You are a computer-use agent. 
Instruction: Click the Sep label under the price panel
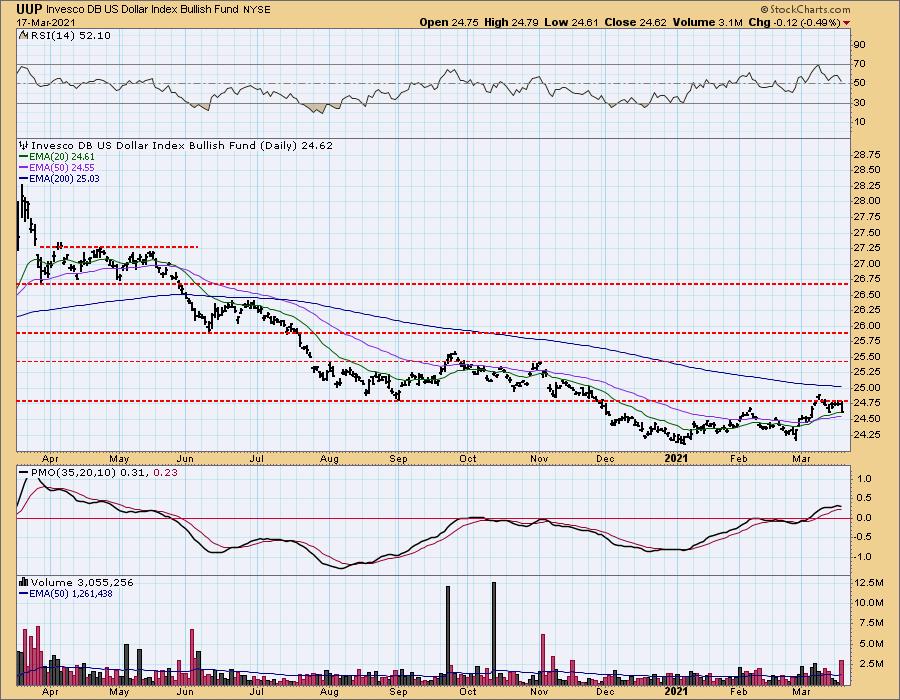[398, 458]
